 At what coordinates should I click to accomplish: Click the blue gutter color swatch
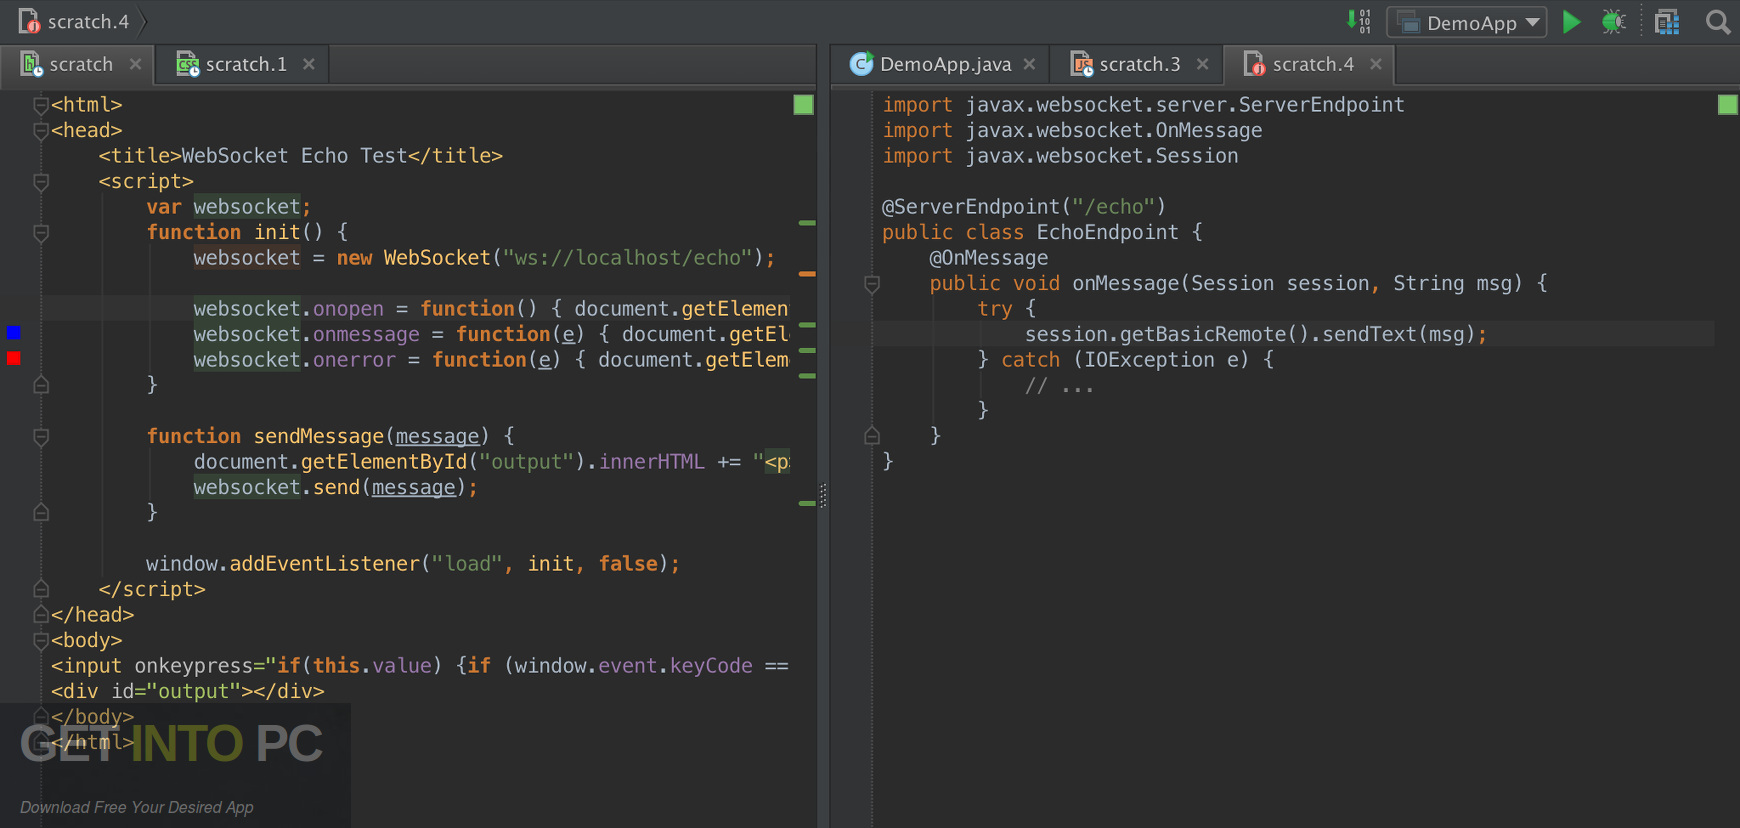(14, 332)
